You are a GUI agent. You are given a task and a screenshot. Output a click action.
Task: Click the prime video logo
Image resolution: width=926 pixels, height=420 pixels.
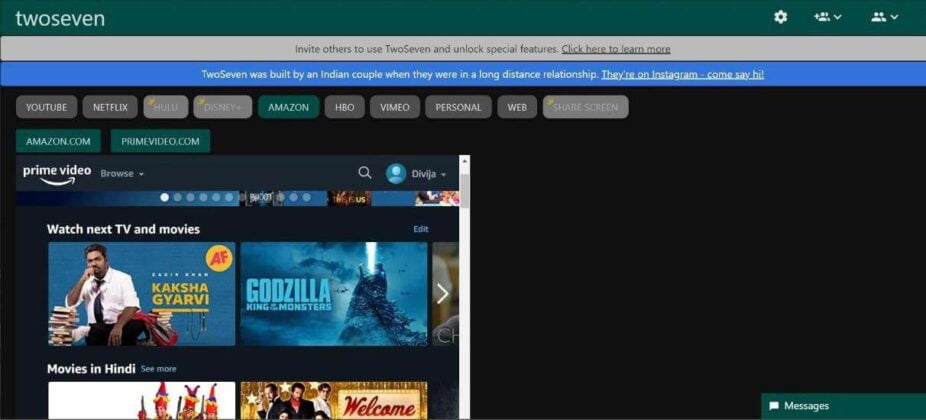tap(57, 173)
